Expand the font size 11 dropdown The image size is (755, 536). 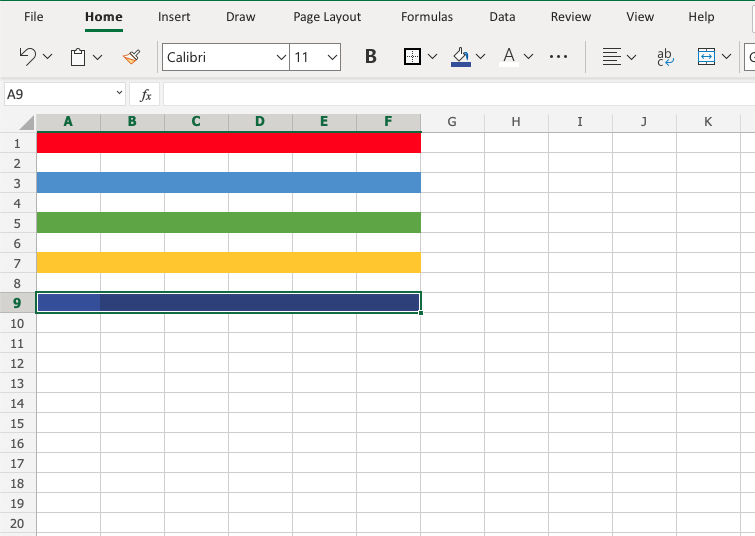332,57
